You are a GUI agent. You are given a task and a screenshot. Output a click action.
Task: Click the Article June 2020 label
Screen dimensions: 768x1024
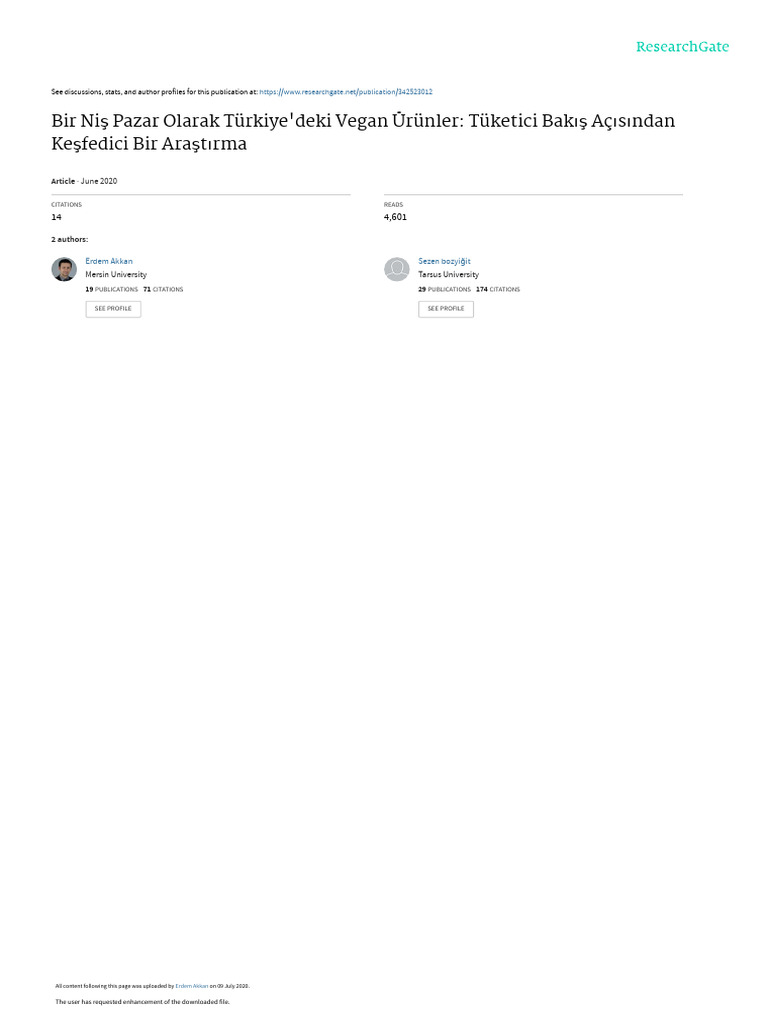[84, 182]
